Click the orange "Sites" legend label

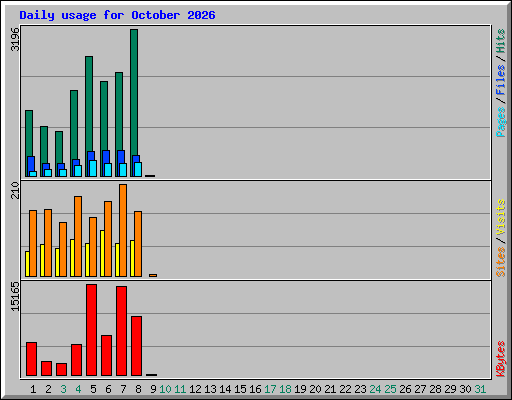tap(501, 262)
